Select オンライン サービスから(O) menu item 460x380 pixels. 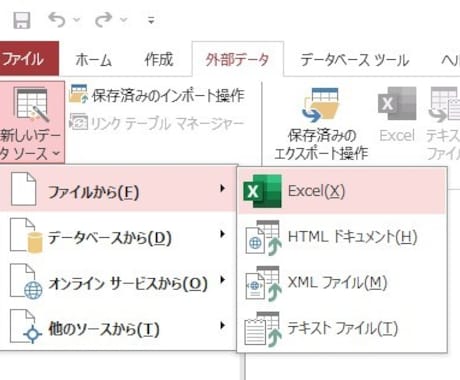118,282
